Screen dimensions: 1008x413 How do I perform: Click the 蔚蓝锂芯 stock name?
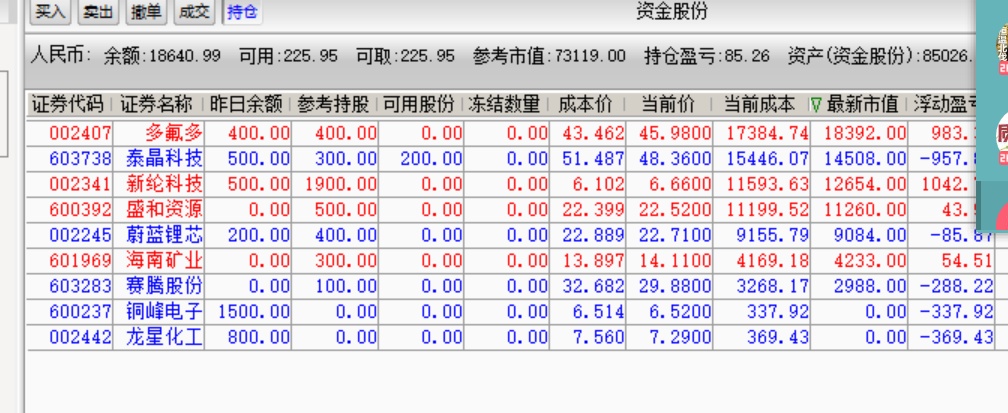165,235
